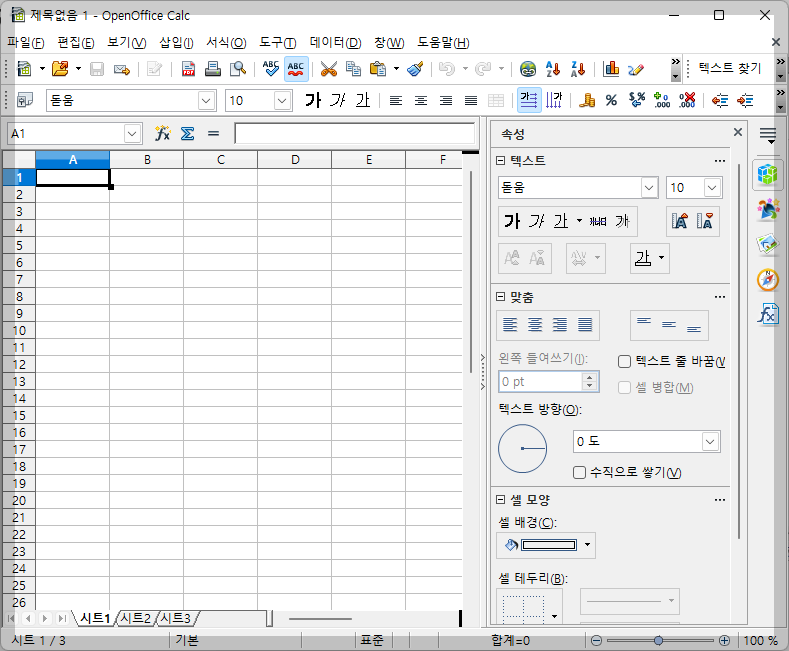Screen dimensions: 789x651
Task: Click Delete Decimal Place icon
Action: pos(687,100)
